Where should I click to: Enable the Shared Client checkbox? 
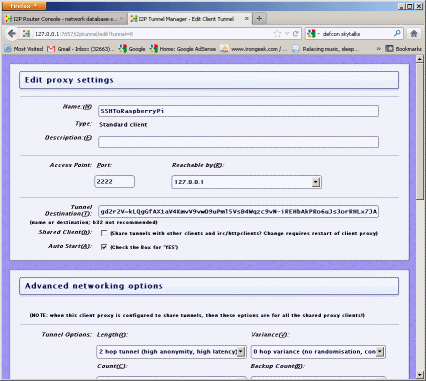pyautogui.click(x=104, y=233)
